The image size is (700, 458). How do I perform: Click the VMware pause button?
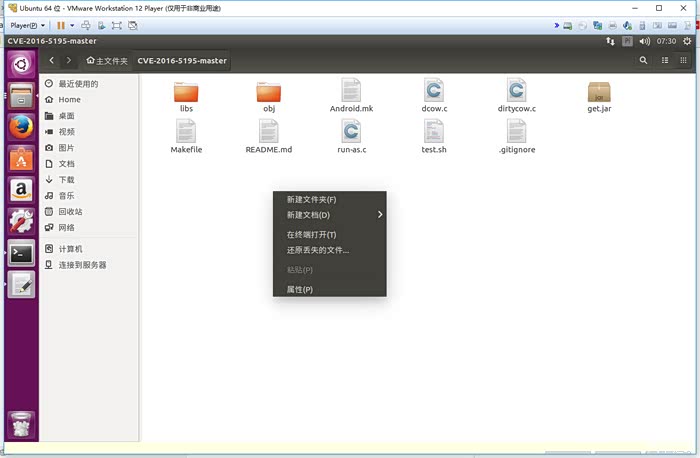tap(61, 25)
